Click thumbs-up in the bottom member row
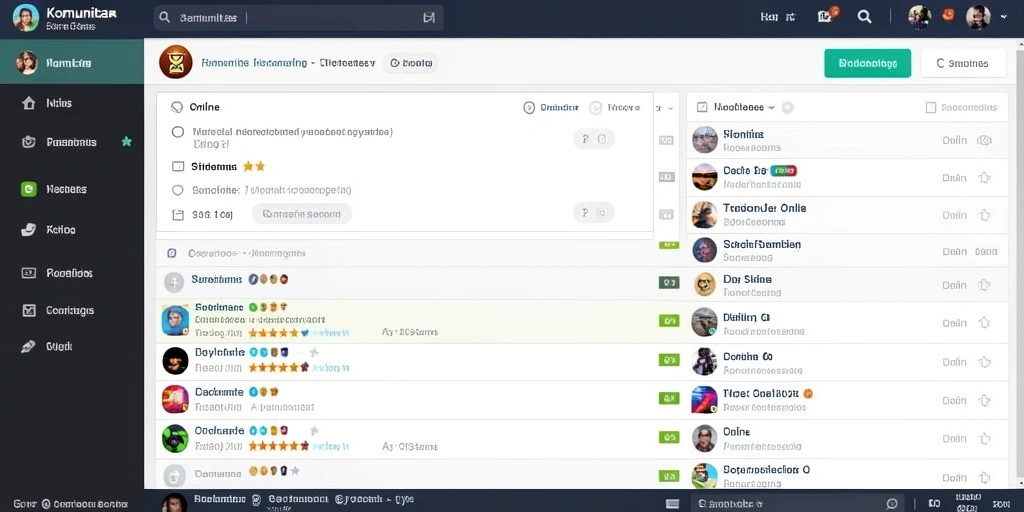The height and width of the screenshot is (512, 1024). pyautogui.click(x=984, y=478)
